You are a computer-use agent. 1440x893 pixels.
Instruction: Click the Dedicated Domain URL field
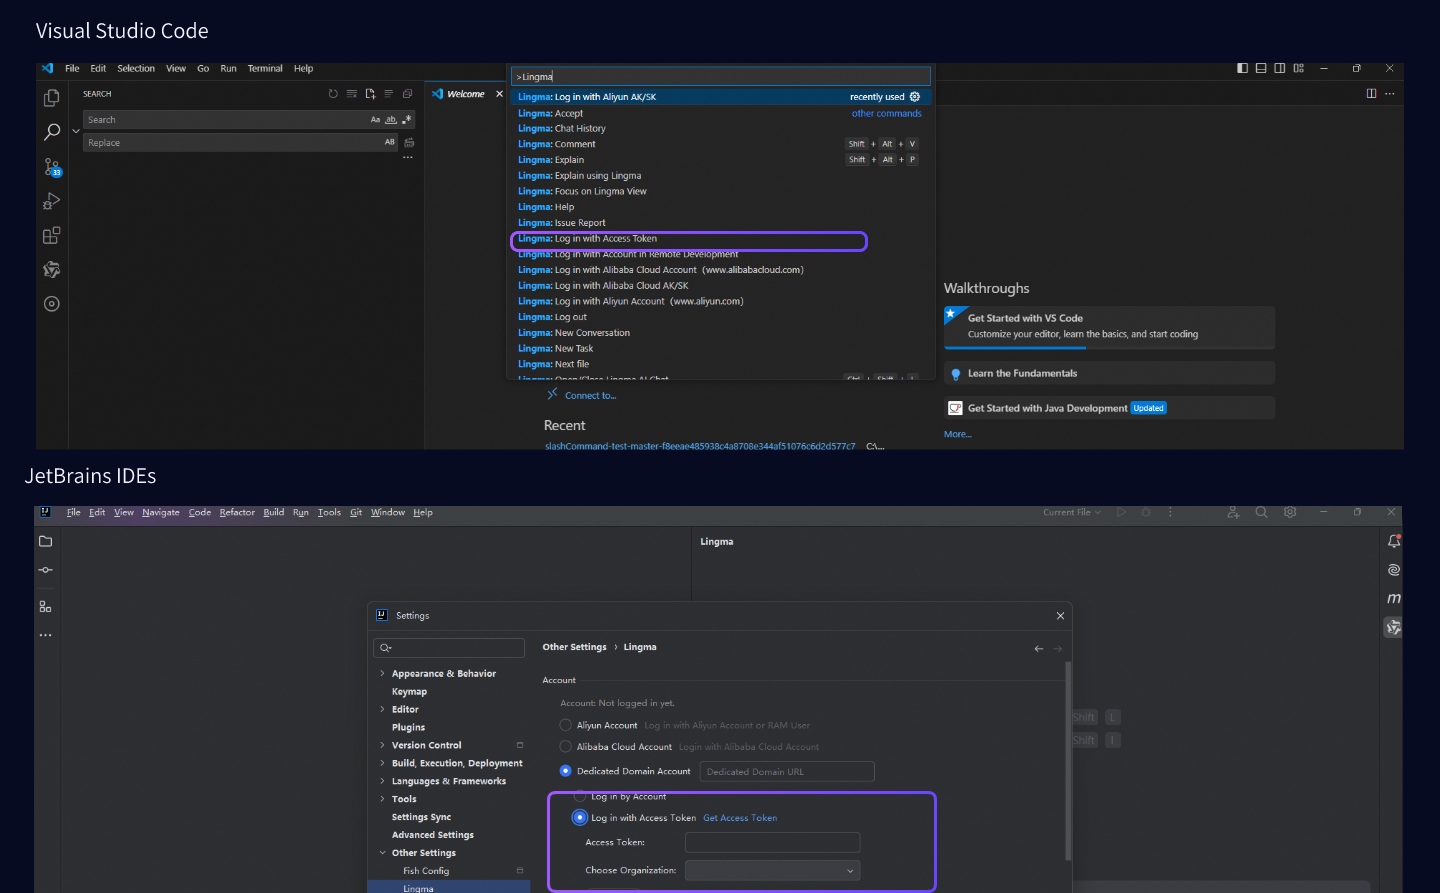tap(786, 772)
